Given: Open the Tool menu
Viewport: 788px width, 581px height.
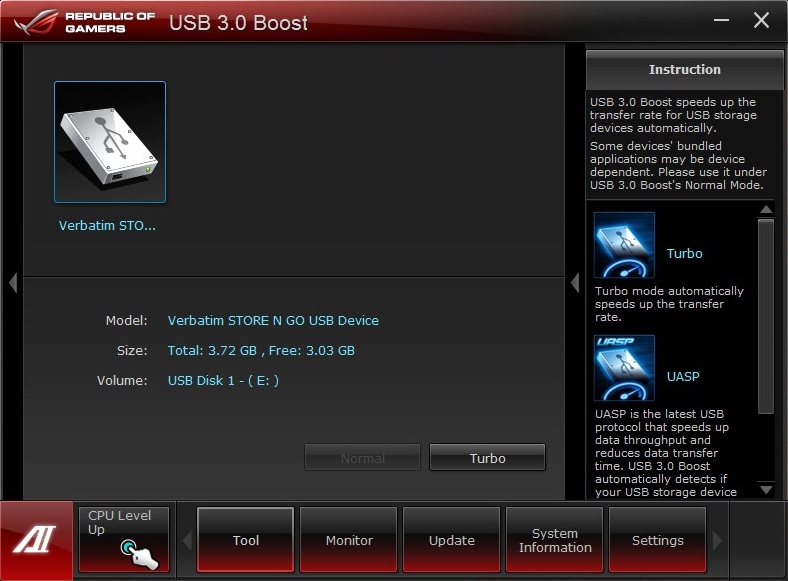Looking at the screenshot, I should coord(245,540).
